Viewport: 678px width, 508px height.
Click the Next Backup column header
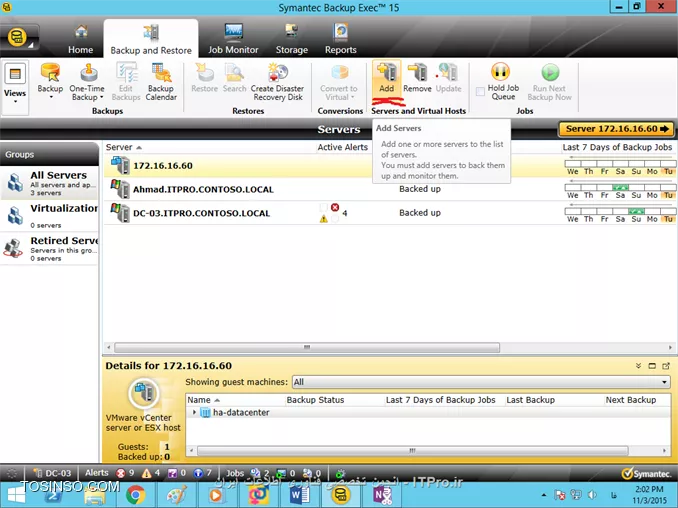[x=631, y=400]
